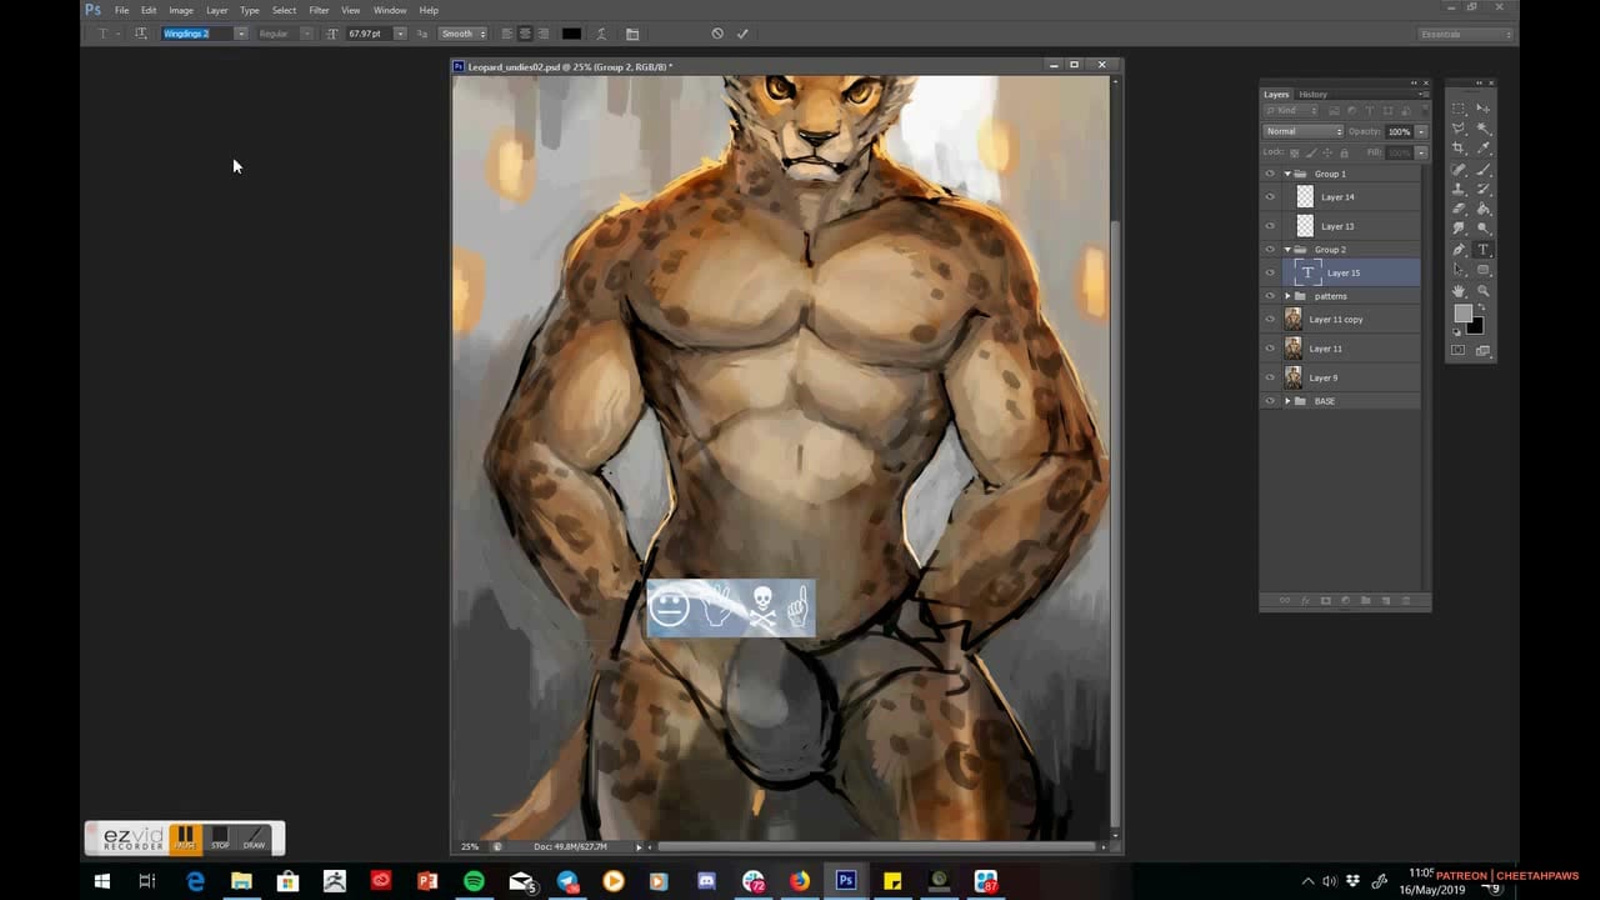The image size is (1600, 900).
Task: Collapse the Group 1 folder
Action: click(1287, 174)
